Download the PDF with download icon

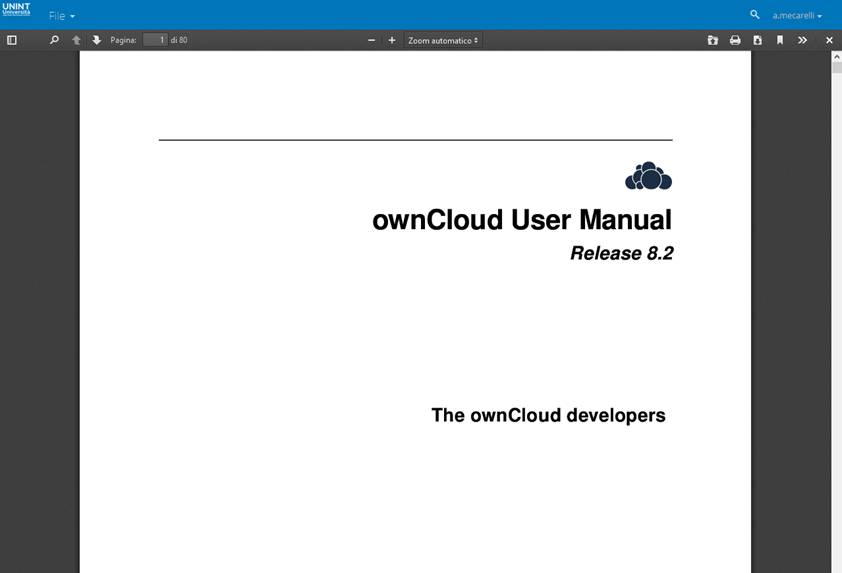(x=758, y=40)
